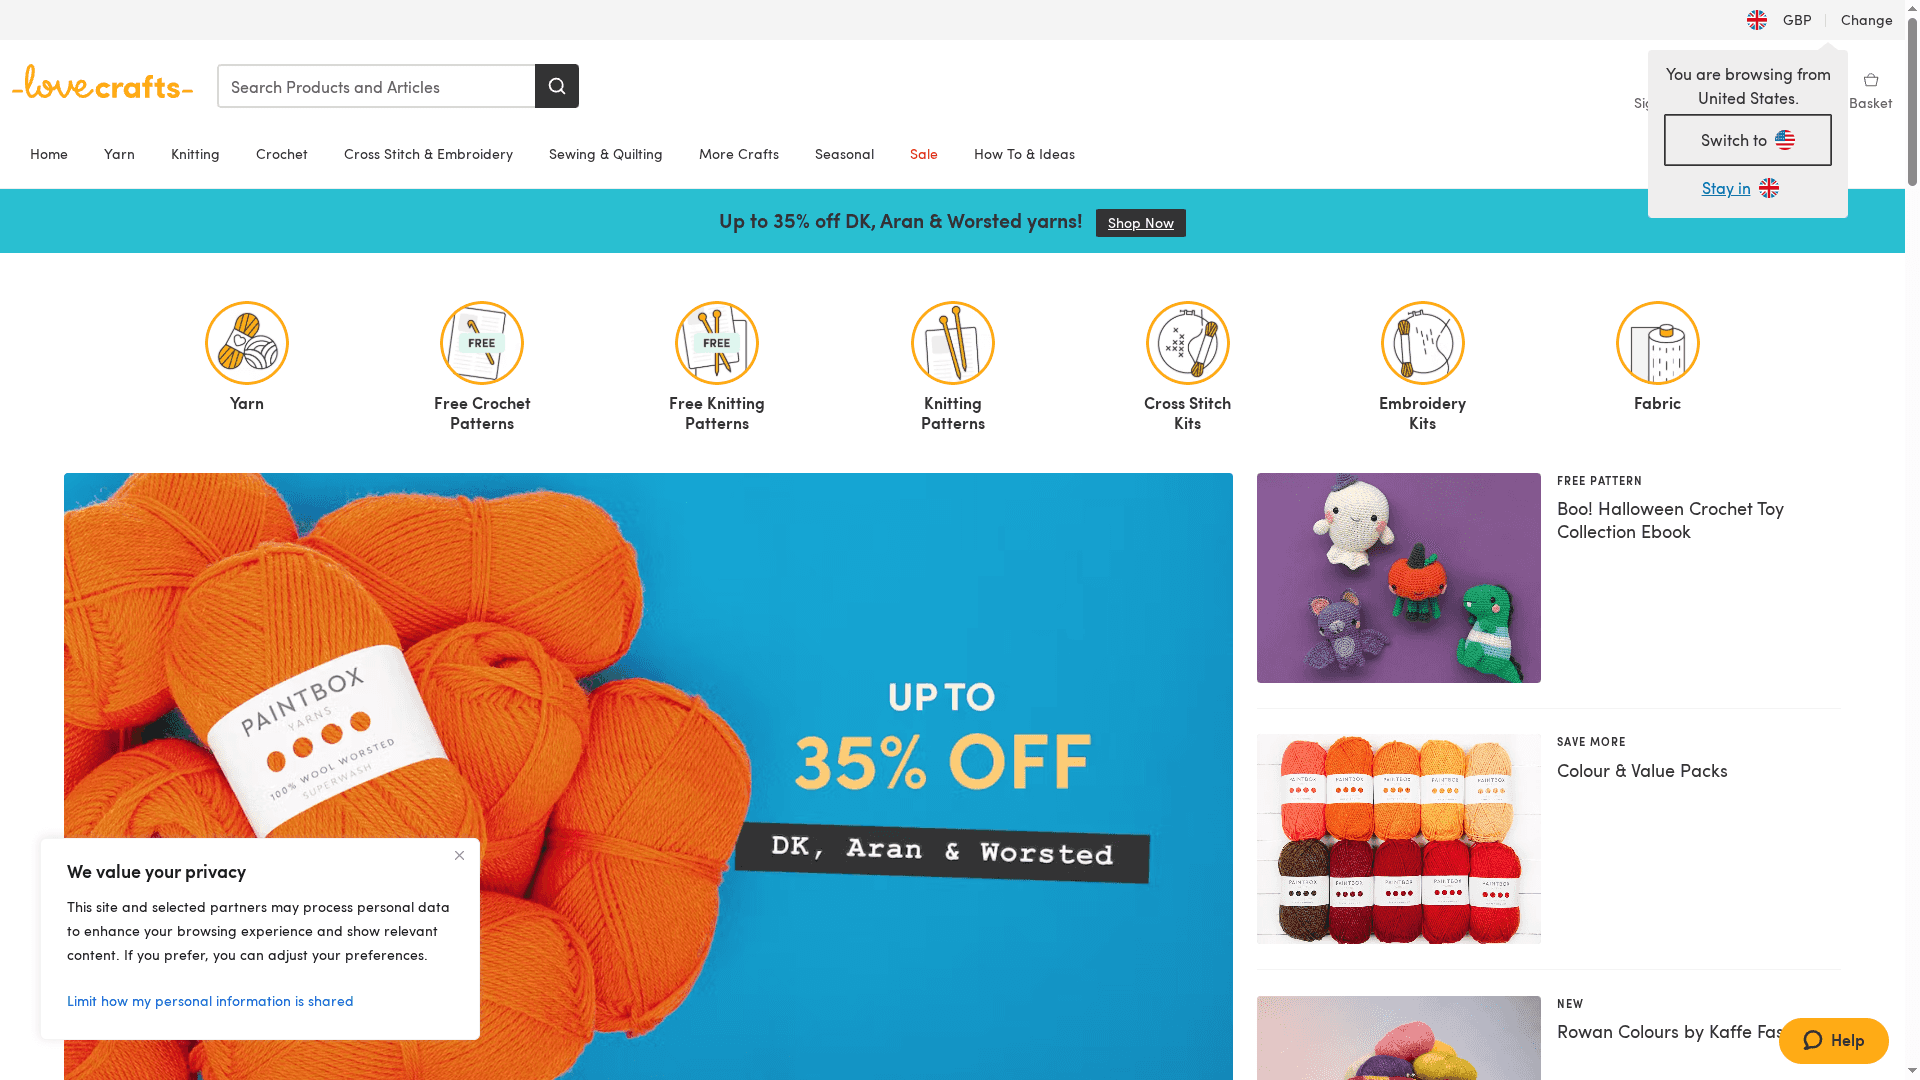Open the Yarn navigation menu
The height and width of the screenshot is (1080, 1920).
(119, 154)
